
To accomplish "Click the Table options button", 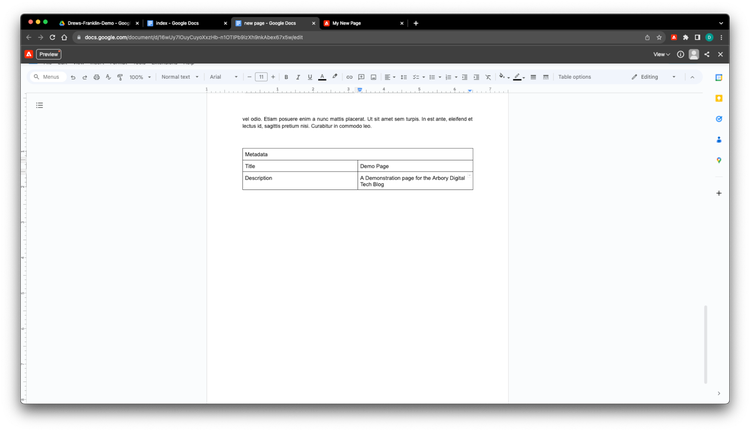I will pyautogui.click(x=574, y=77).
